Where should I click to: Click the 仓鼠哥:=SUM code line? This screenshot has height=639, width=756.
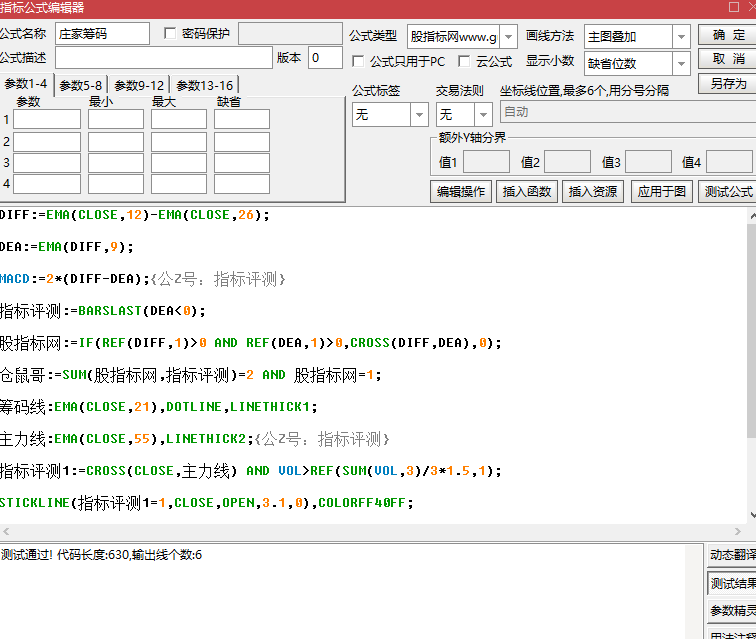click(x=191, y=375)
